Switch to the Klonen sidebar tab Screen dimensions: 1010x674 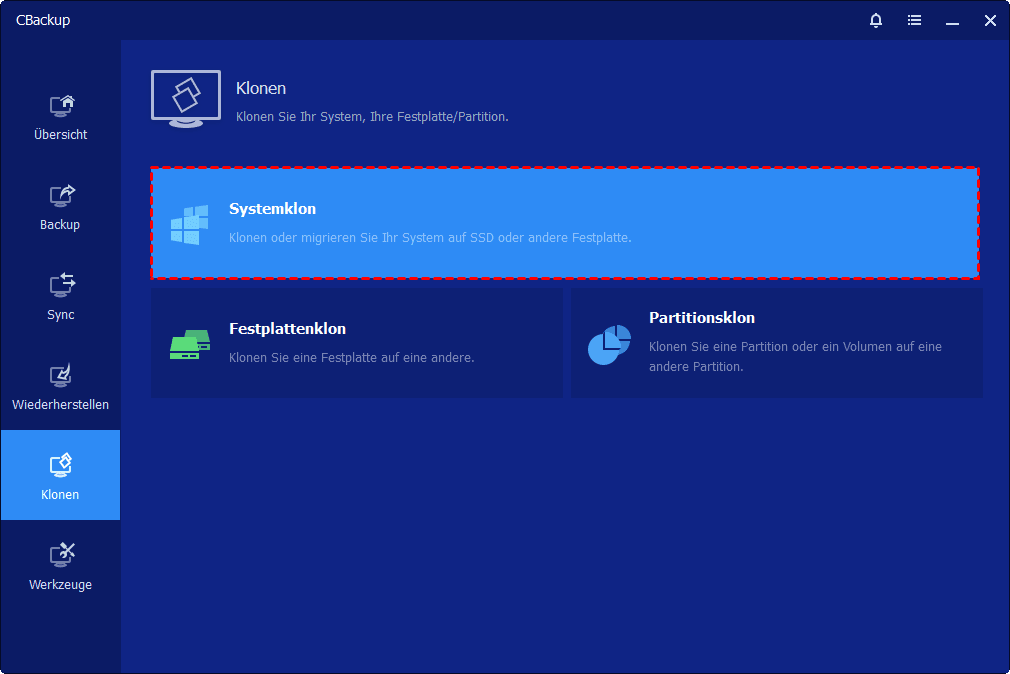tap(60, 475)
